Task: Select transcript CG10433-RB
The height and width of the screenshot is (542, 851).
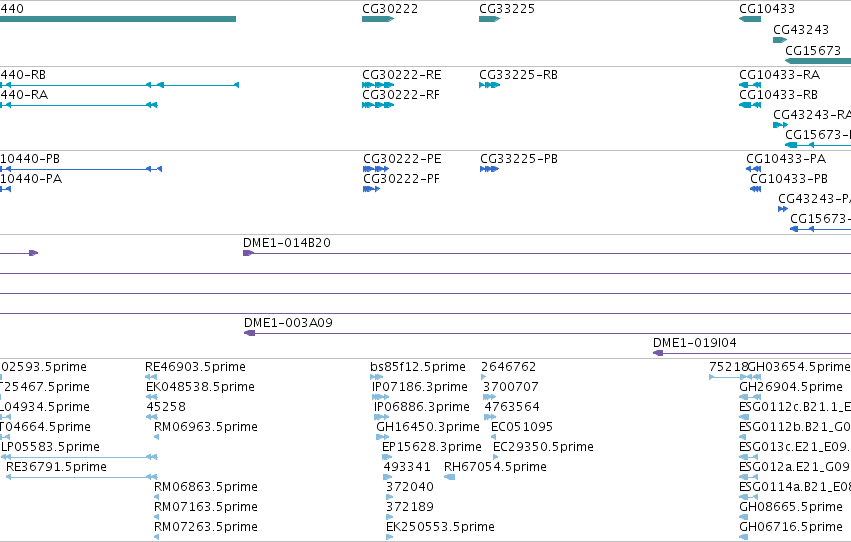Action: tap(750, 105)
